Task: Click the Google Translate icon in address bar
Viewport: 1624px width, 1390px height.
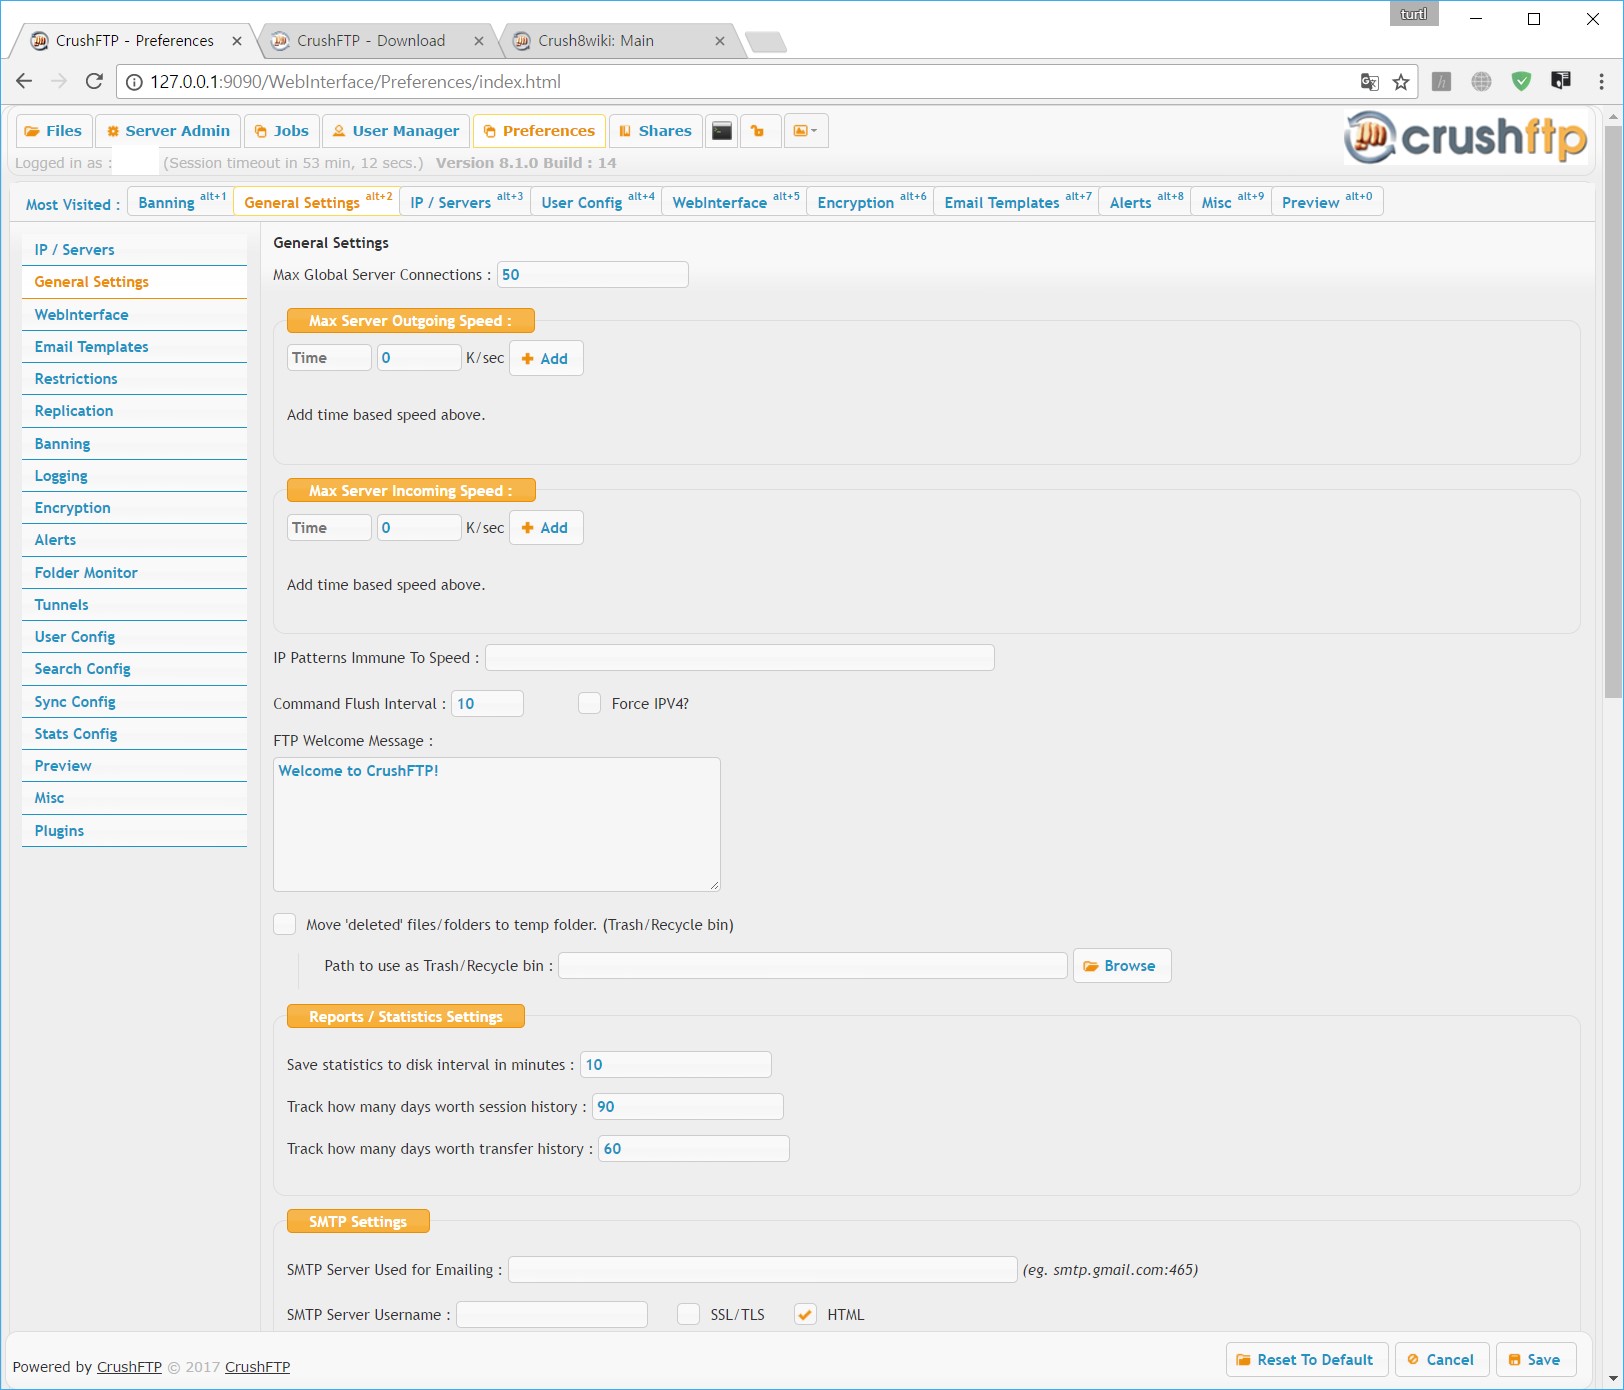Action: [1369, 82]
